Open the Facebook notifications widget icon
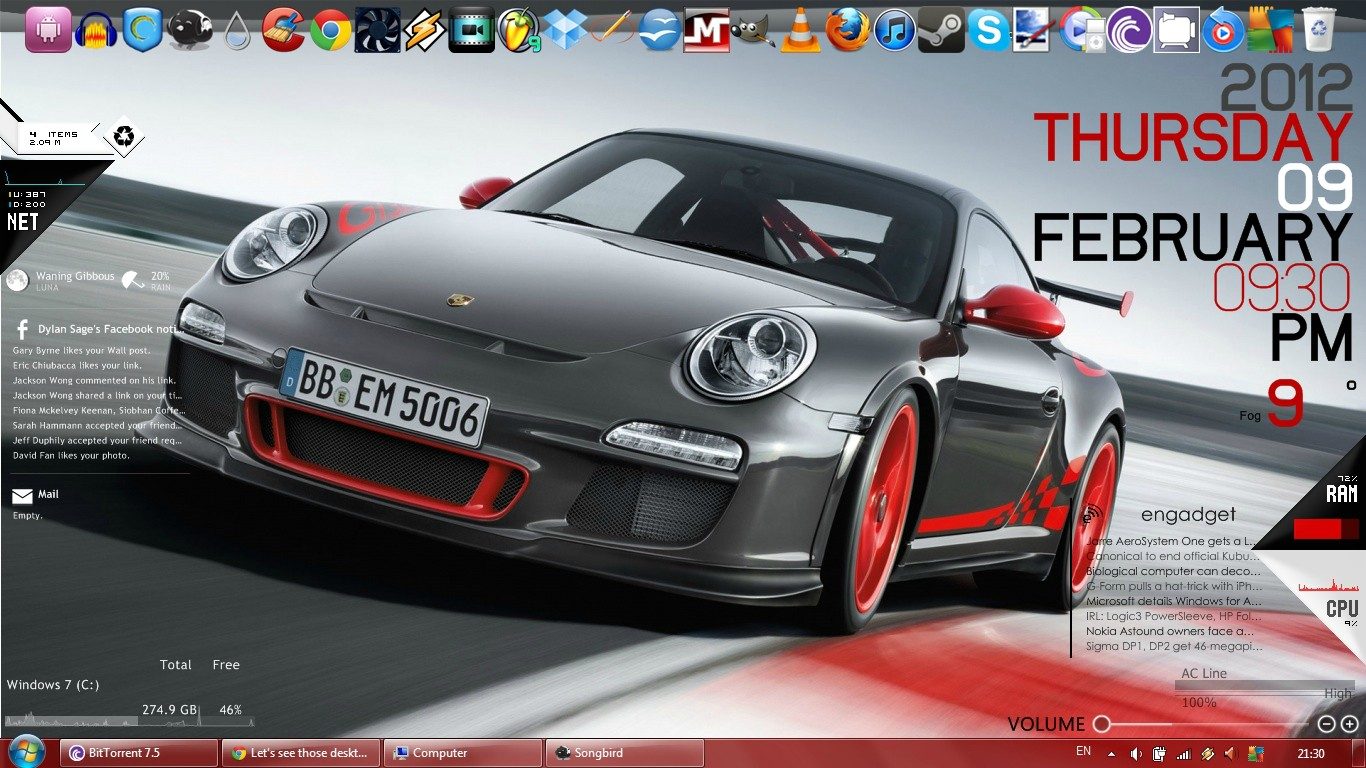This screenshot has width=1366, height=768. pyautogui.click(x=21, y=329)
